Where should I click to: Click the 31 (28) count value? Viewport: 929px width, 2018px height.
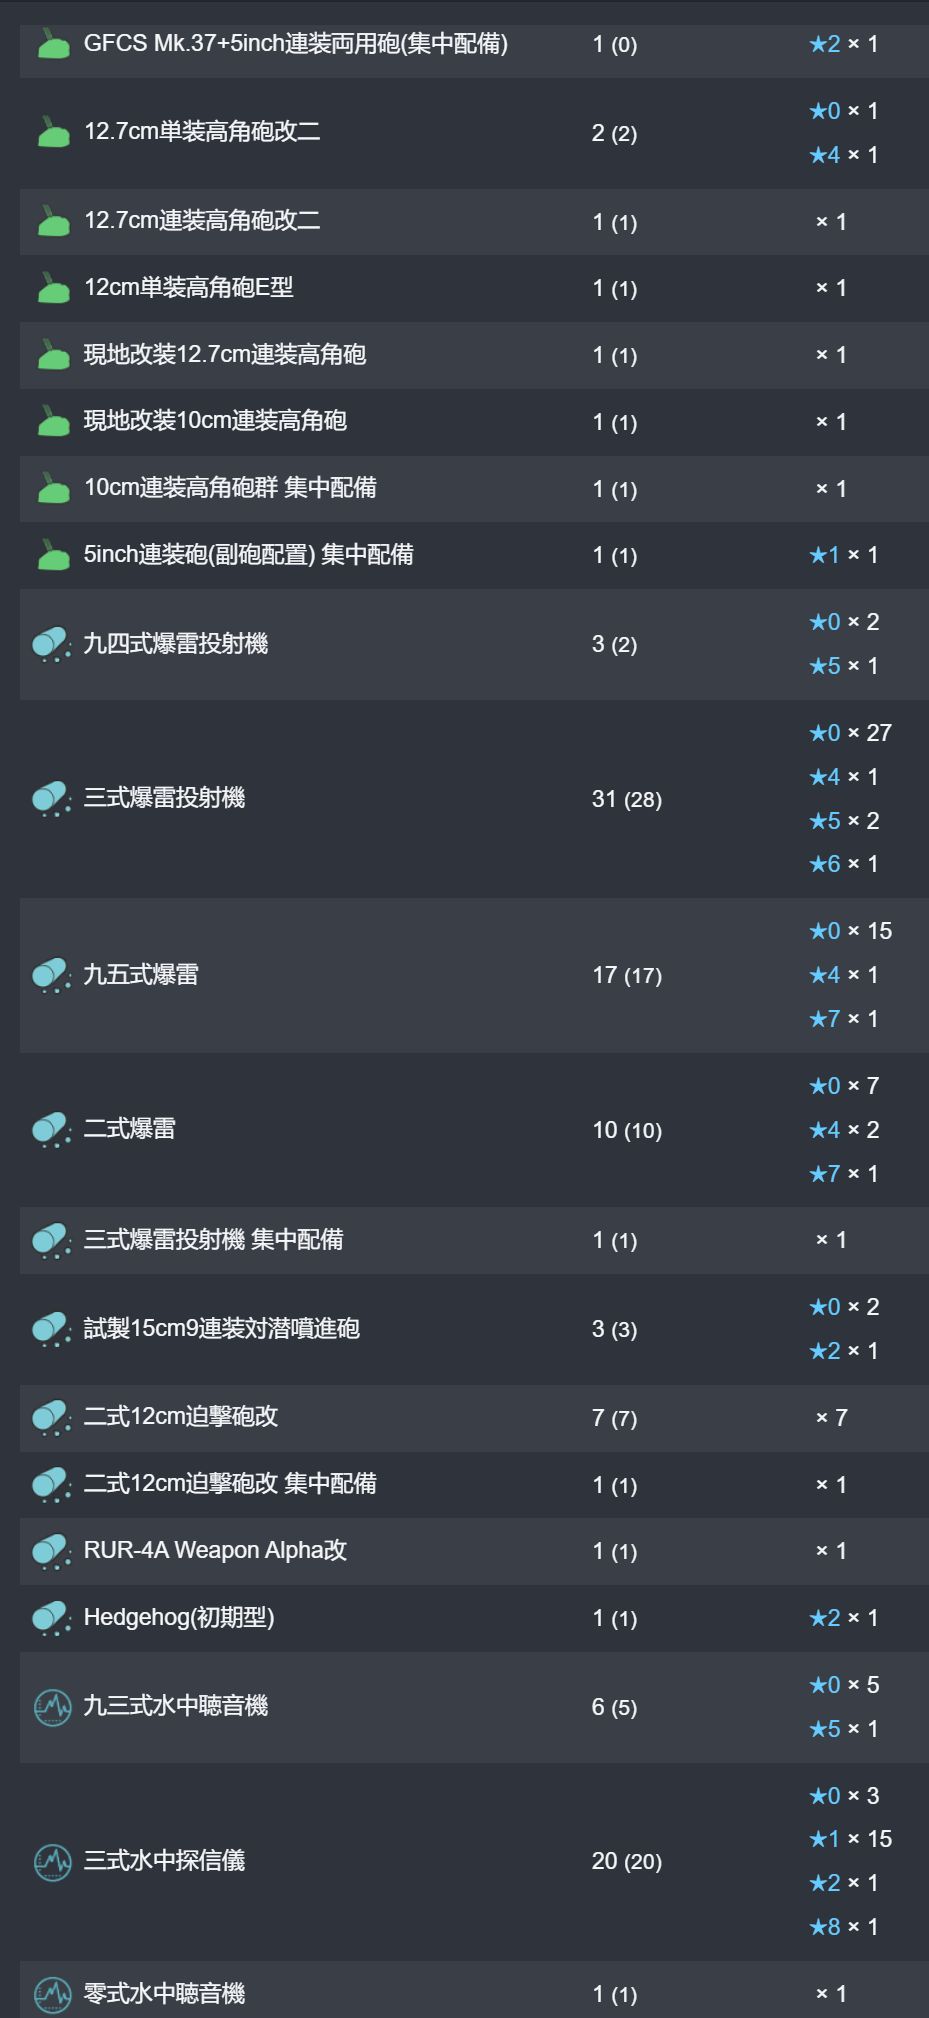click(627, 799)
